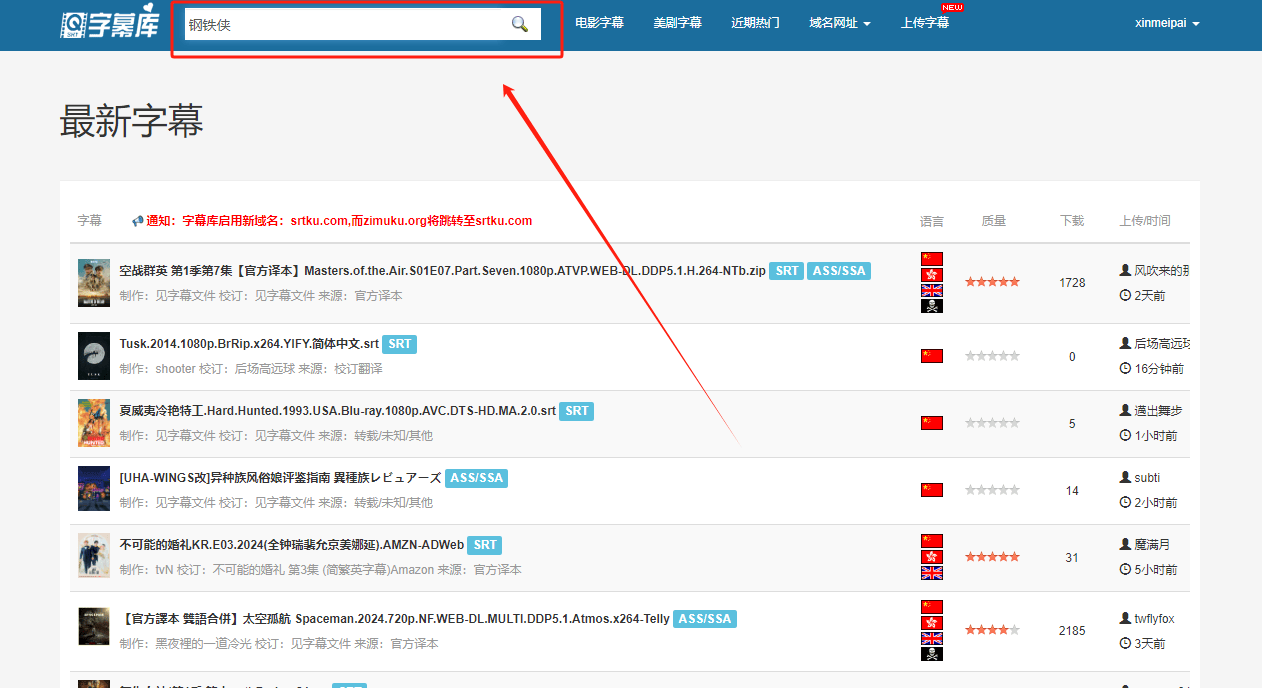Click SRT badge on Tusk subtitle
Viewport: 1262px width, 688px height.
399,344
